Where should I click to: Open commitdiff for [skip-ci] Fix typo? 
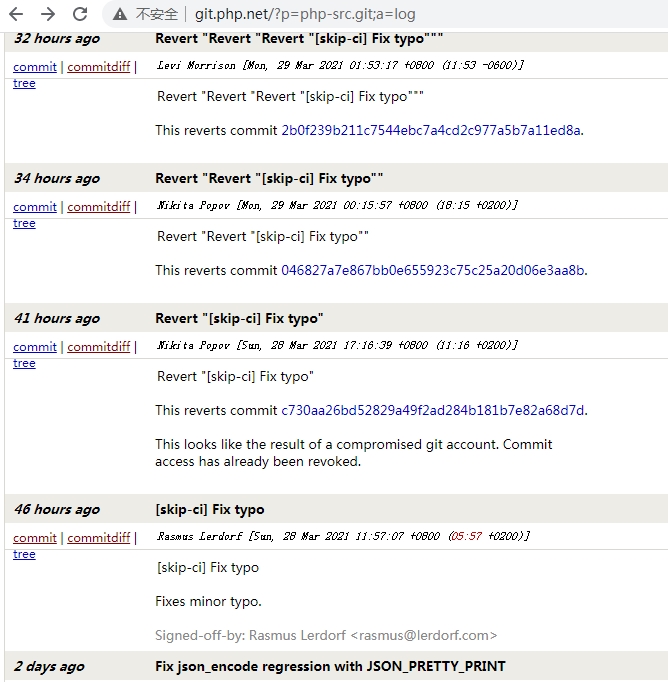point(99,538)
